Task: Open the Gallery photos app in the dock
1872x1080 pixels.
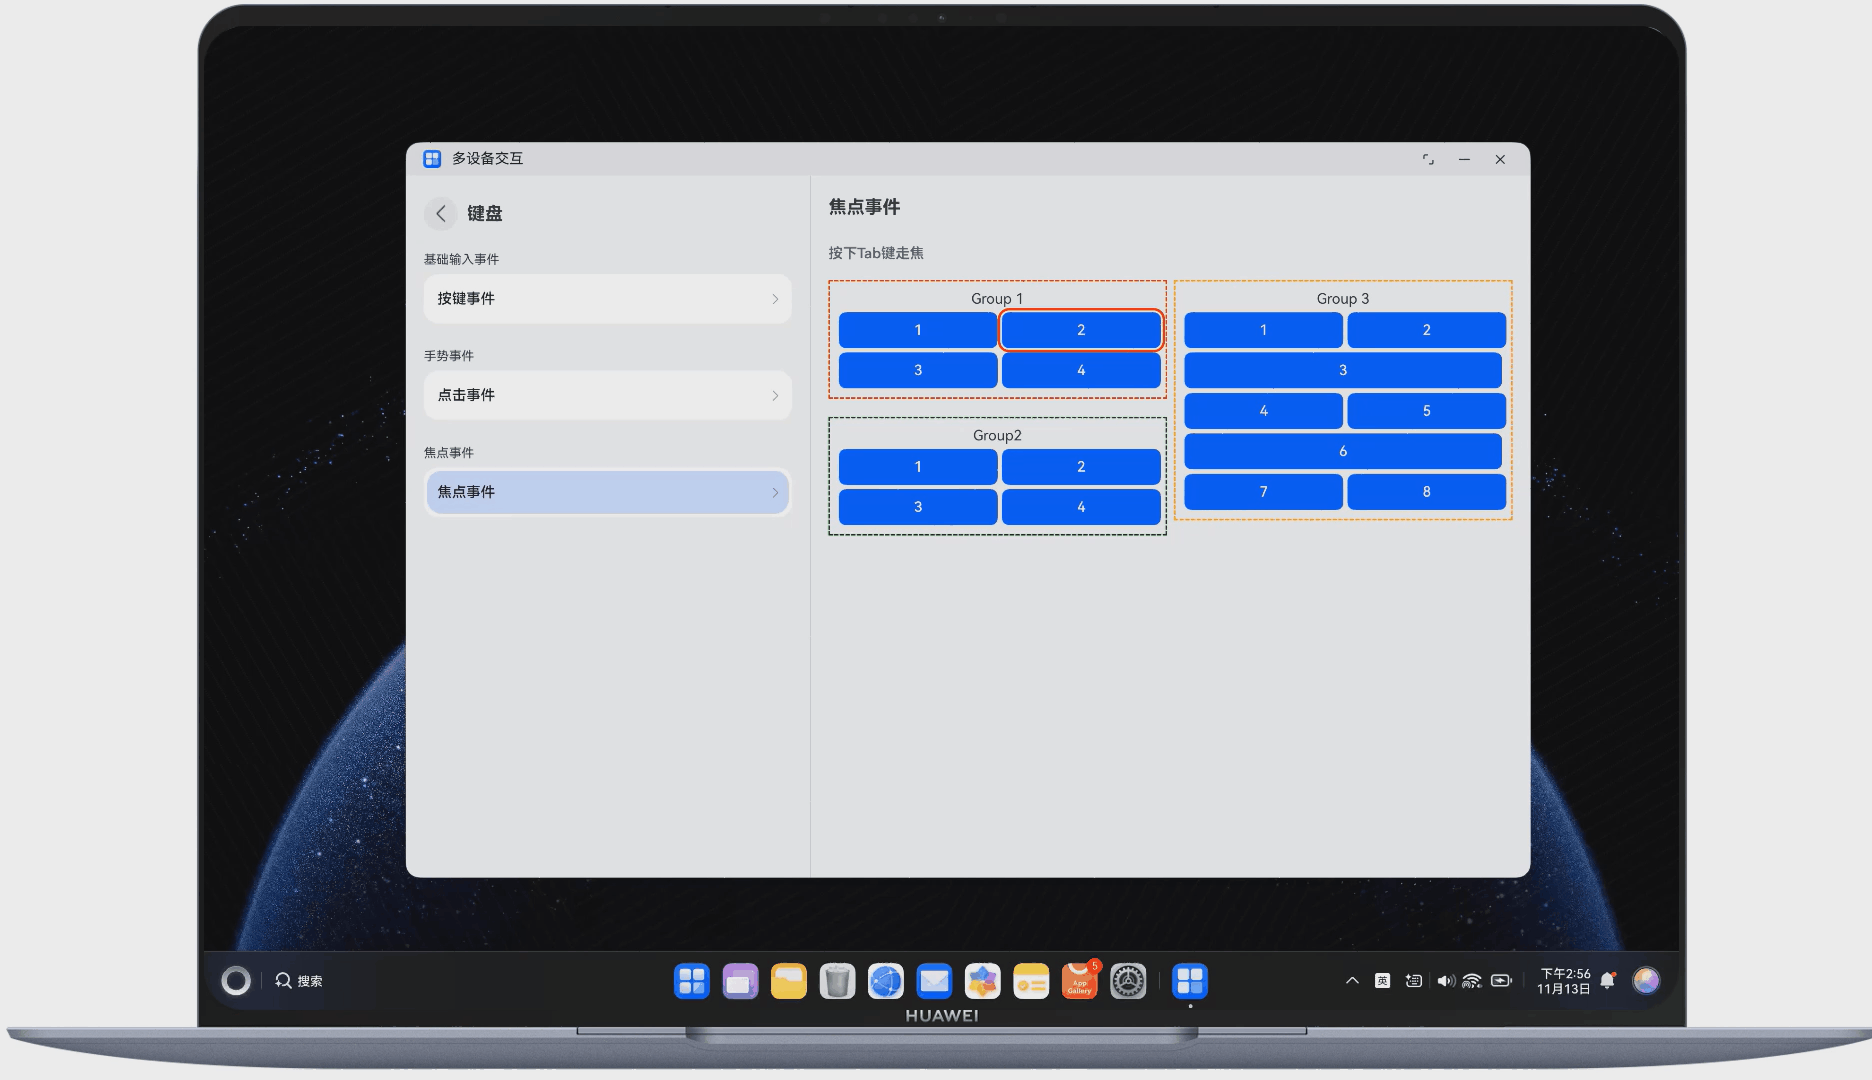Action: point(982,981)
